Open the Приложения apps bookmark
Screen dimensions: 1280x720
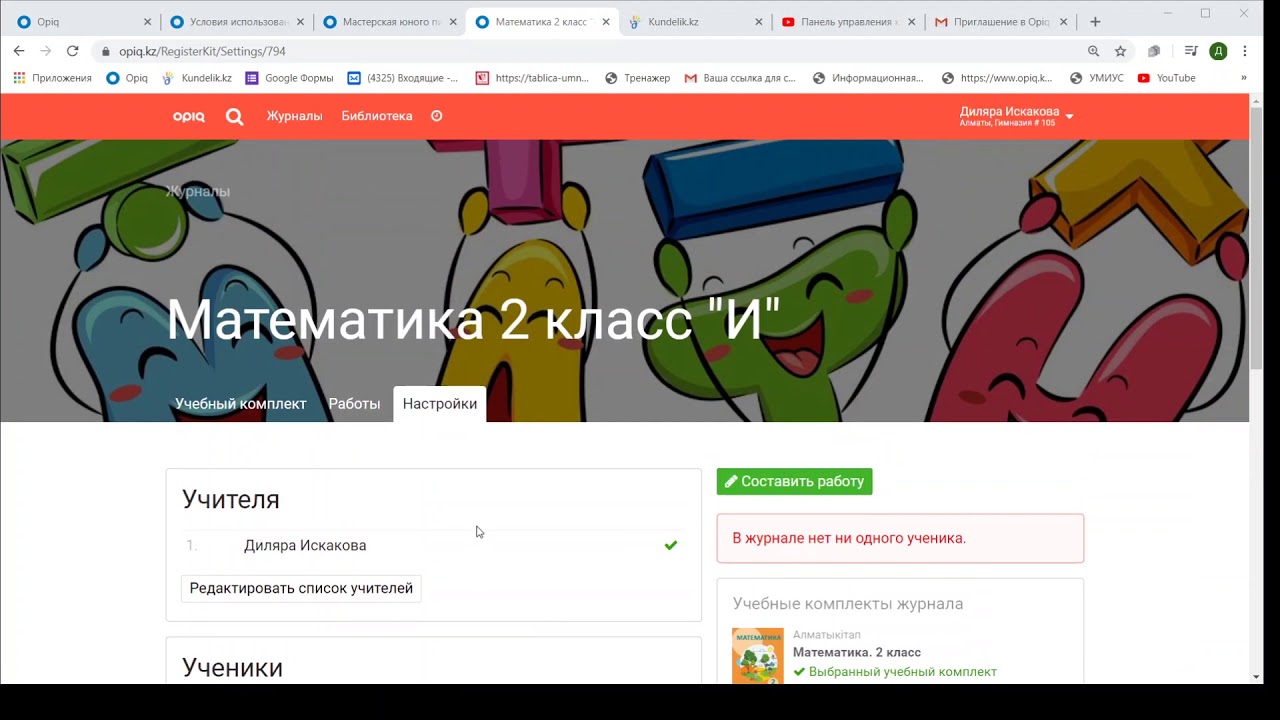[52, 78]
